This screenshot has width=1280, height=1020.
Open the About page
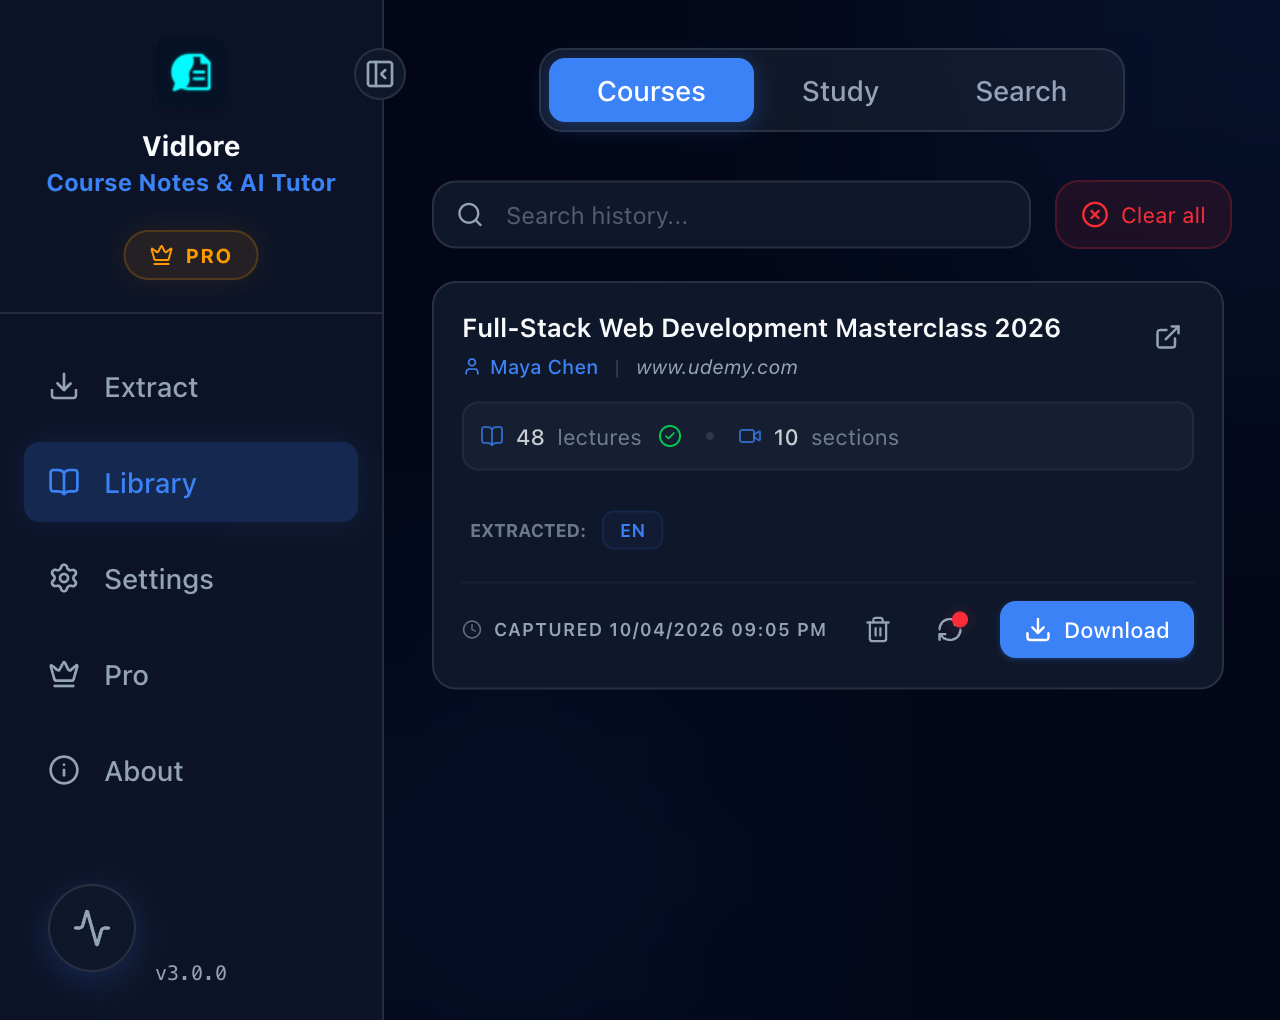[191, 770]
